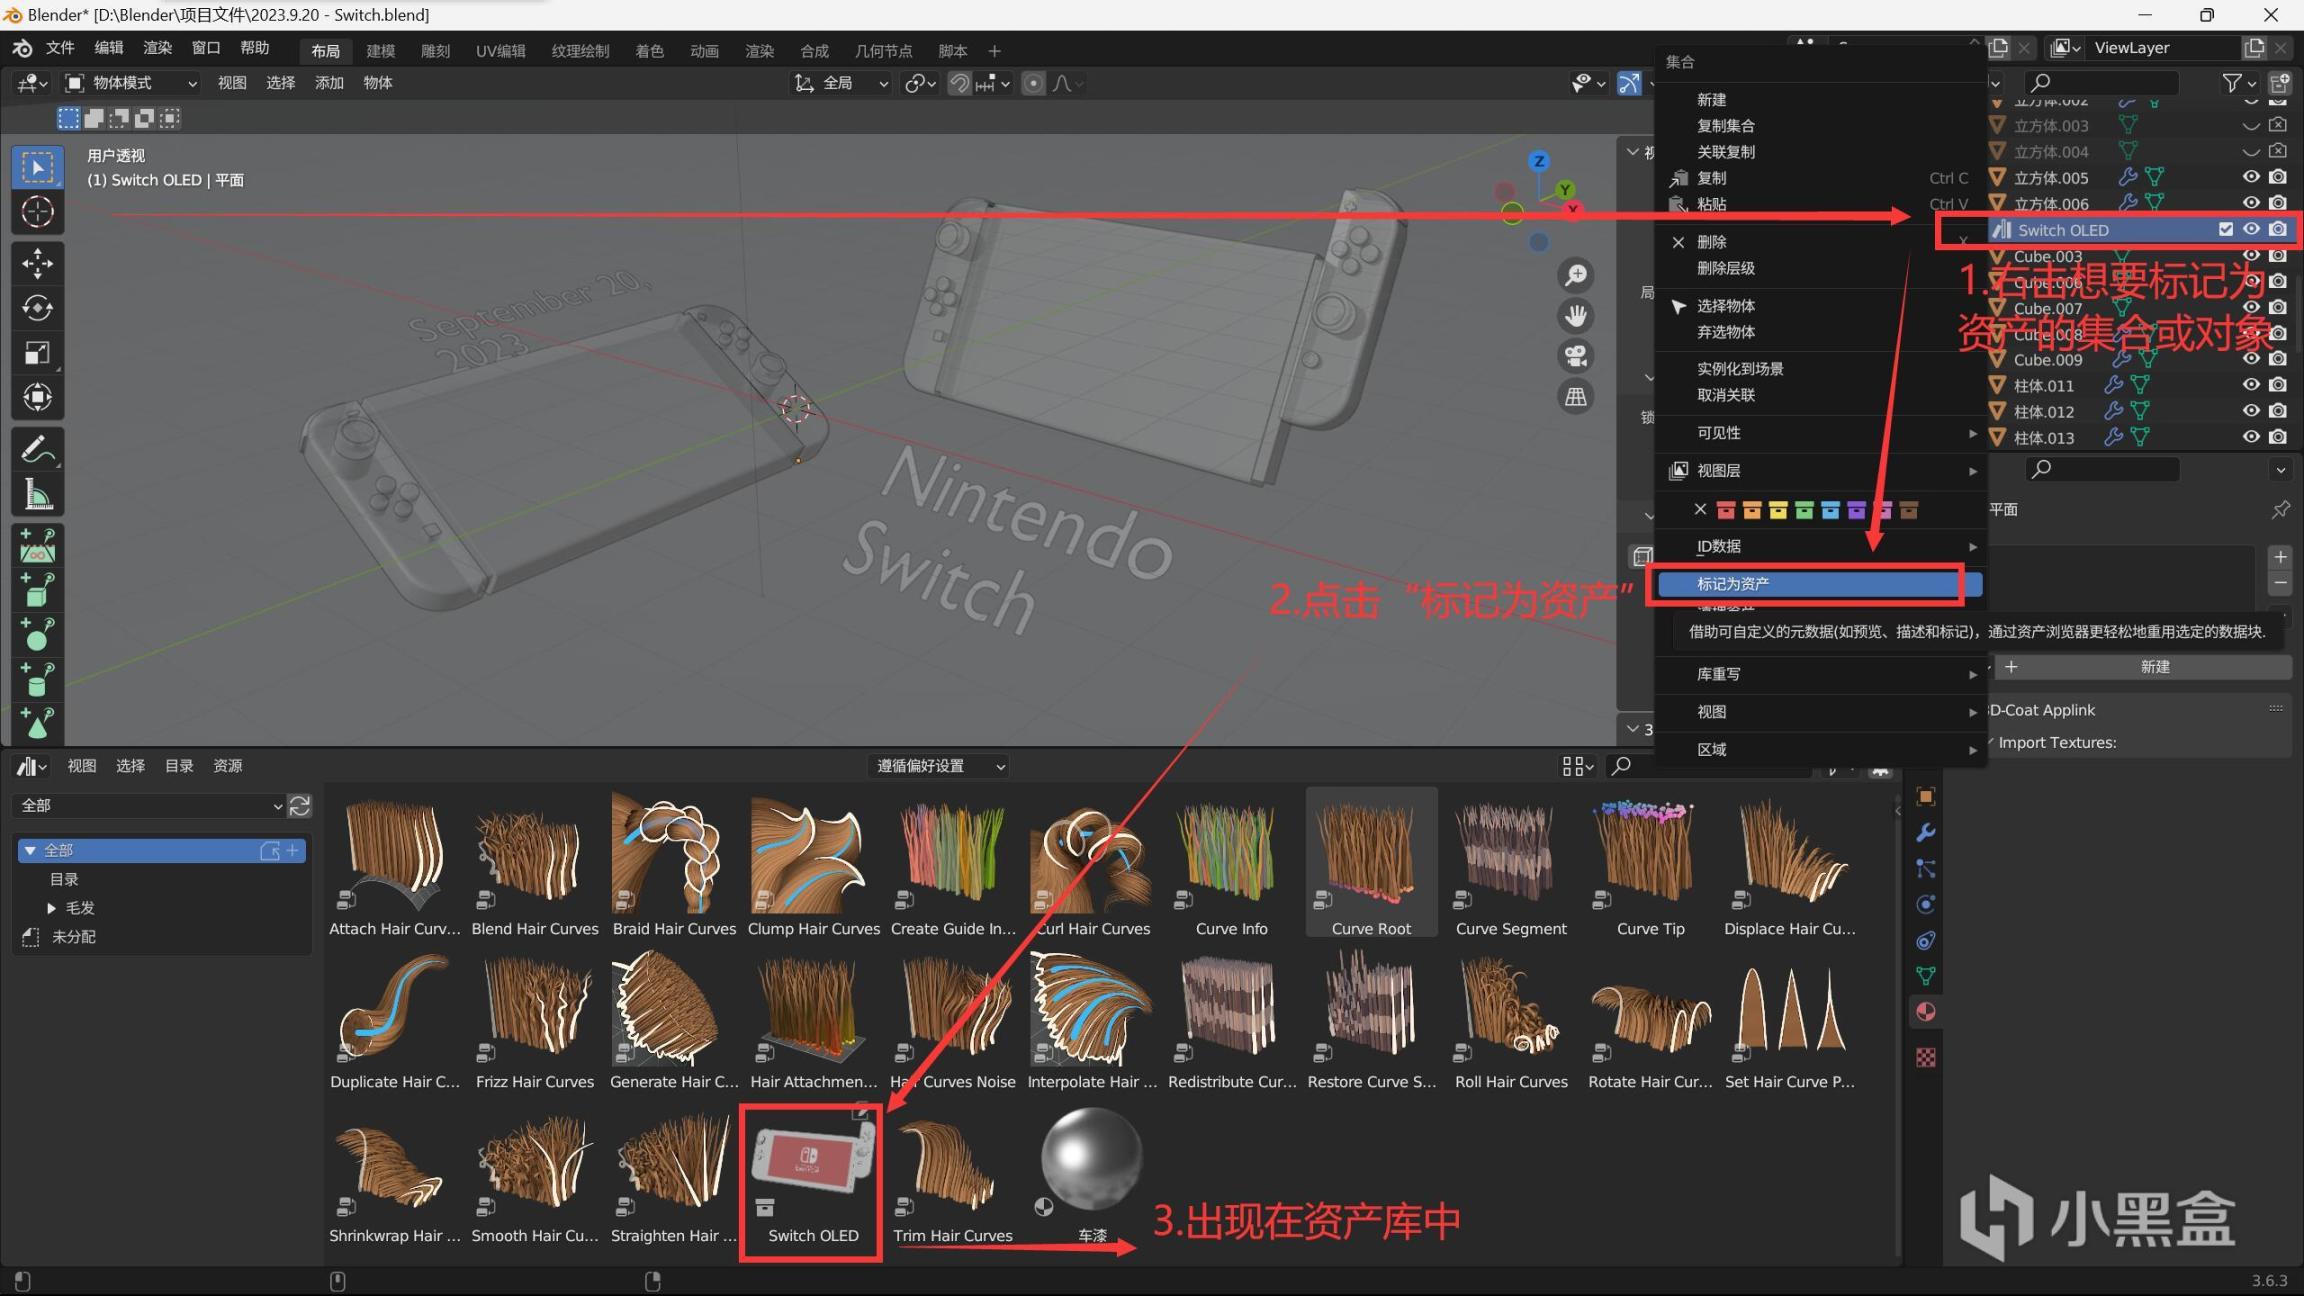
Task: Select the Measure ruler tool
Action: click(x=37, y=494)
